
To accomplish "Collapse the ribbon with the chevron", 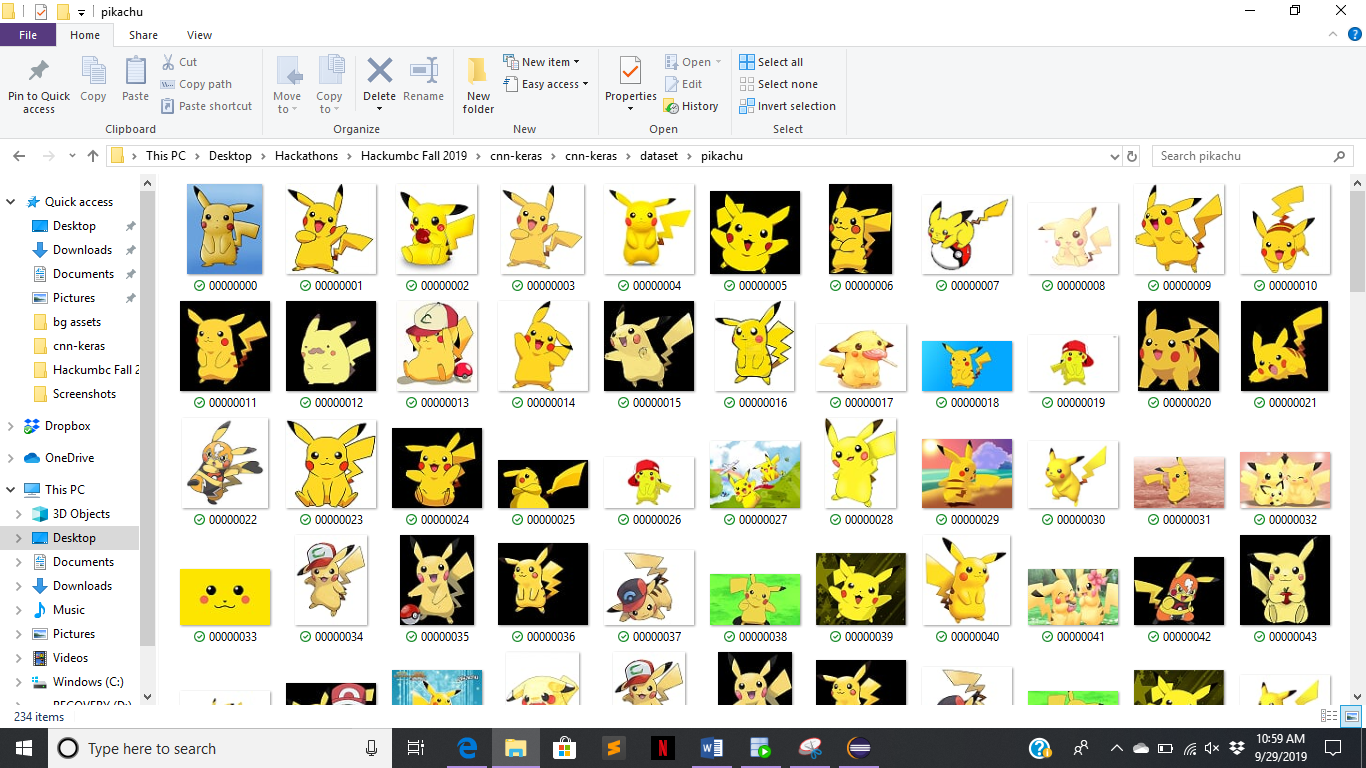I will [x=1334, y=34].
